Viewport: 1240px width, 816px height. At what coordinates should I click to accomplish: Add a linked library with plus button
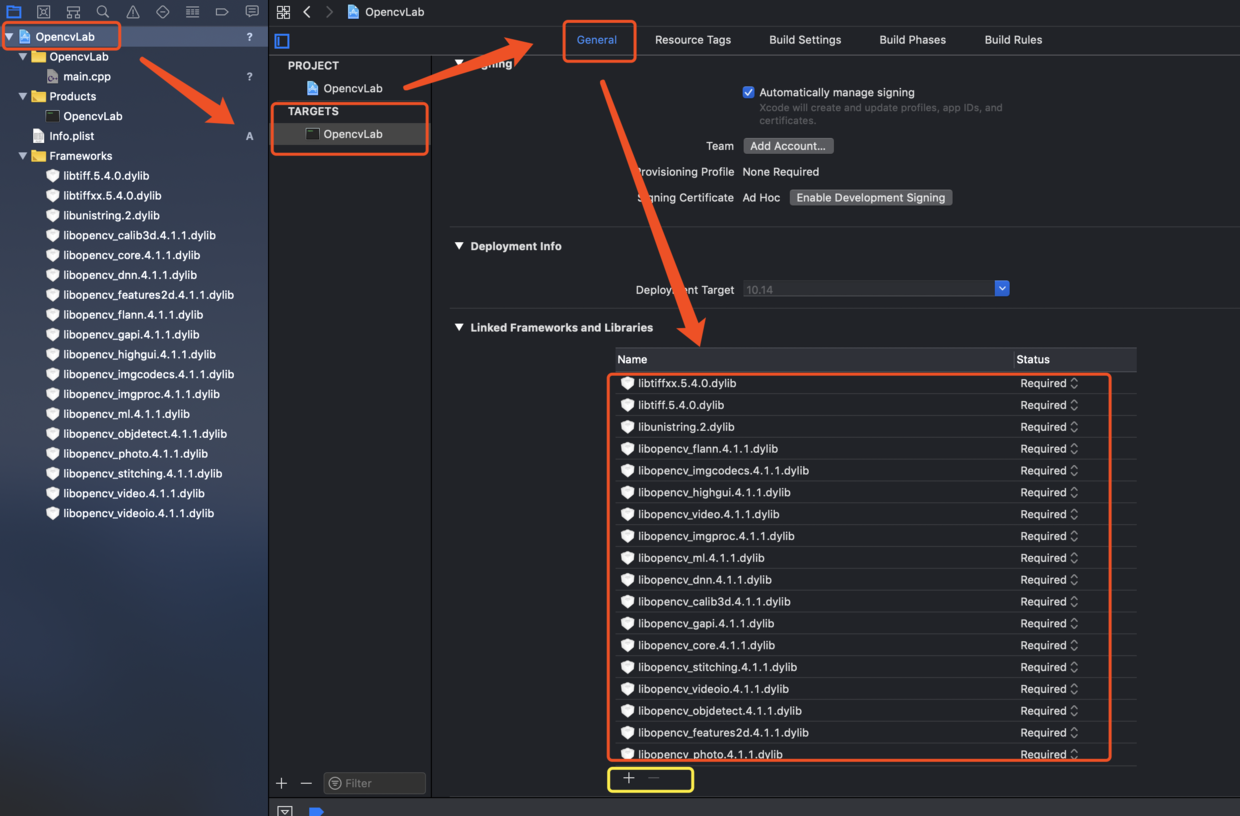pyautogui.click(x=629, y=778)
